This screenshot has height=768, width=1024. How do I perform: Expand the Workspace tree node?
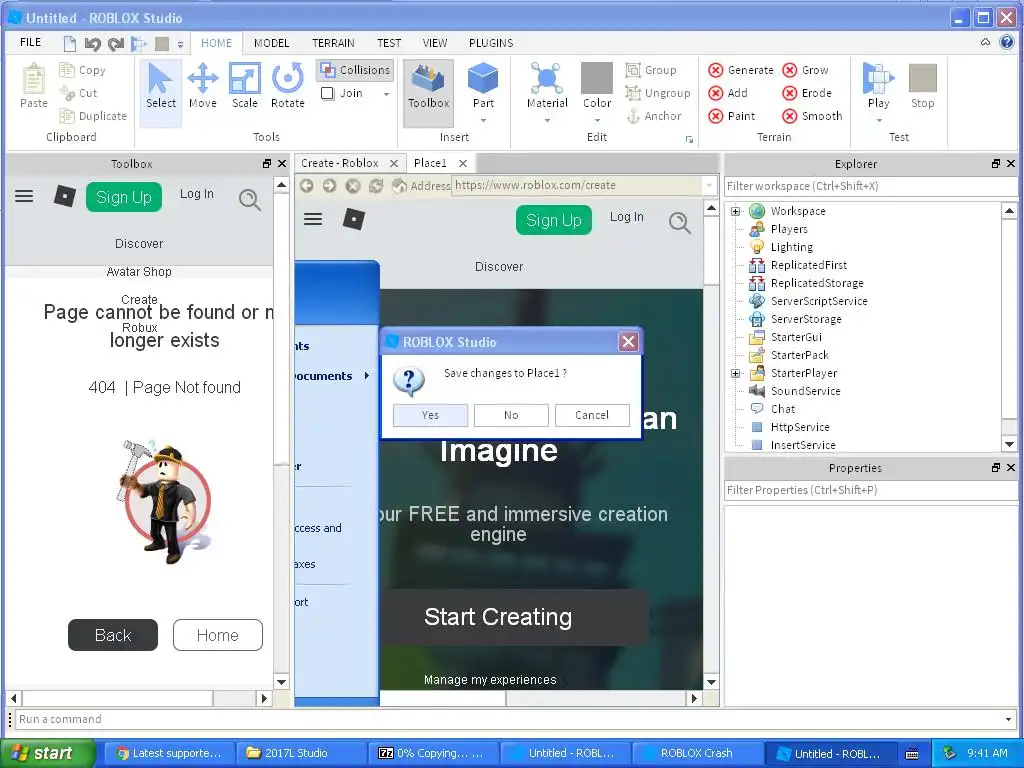point(735,211)
